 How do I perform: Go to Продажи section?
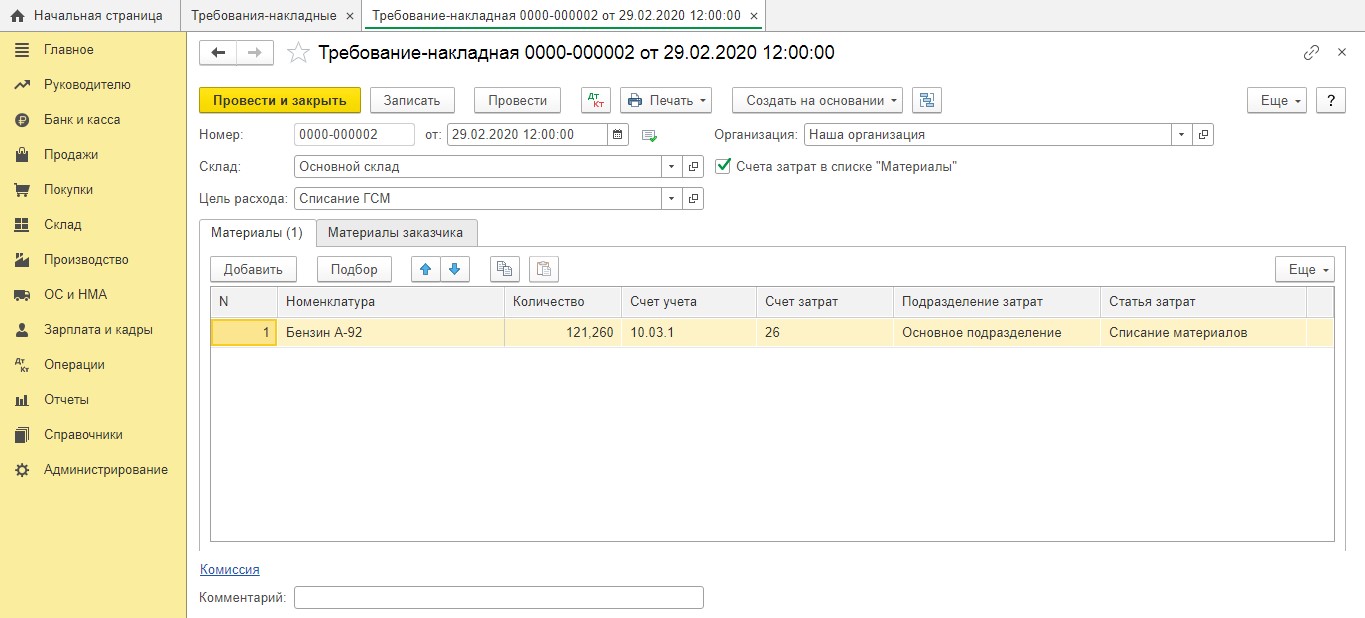click(x=71, y=155)
